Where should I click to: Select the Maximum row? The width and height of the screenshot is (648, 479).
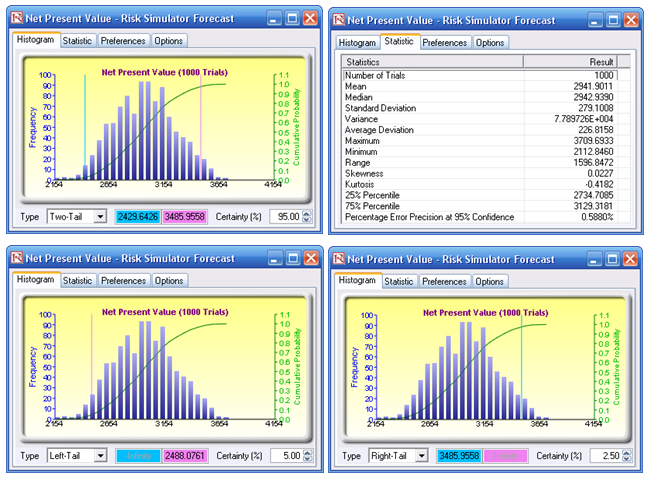coord(480,141)
